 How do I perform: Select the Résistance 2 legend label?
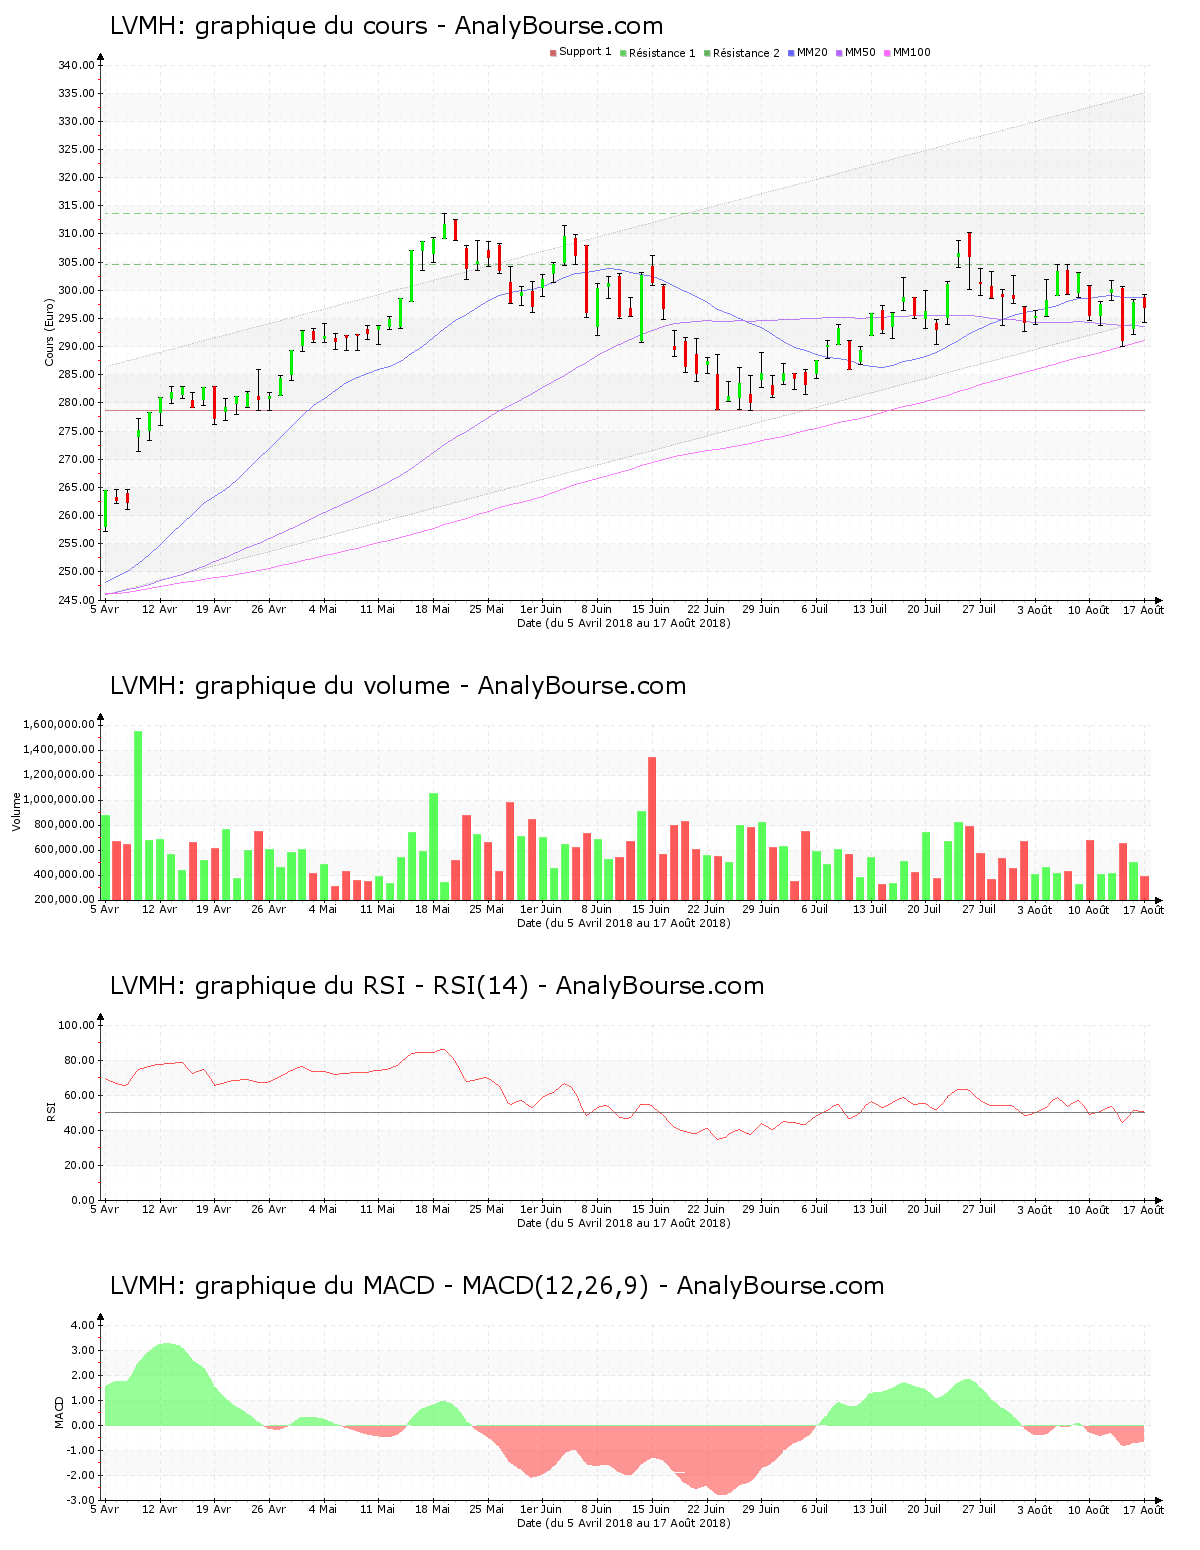tap(746, 53)
